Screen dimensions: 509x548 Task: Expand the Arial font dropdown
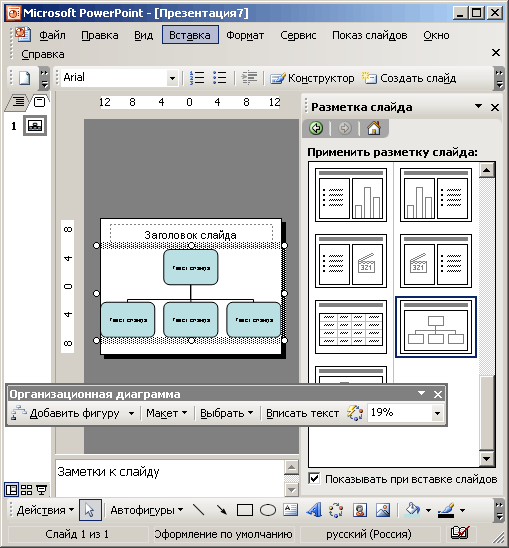coord(172,78)
